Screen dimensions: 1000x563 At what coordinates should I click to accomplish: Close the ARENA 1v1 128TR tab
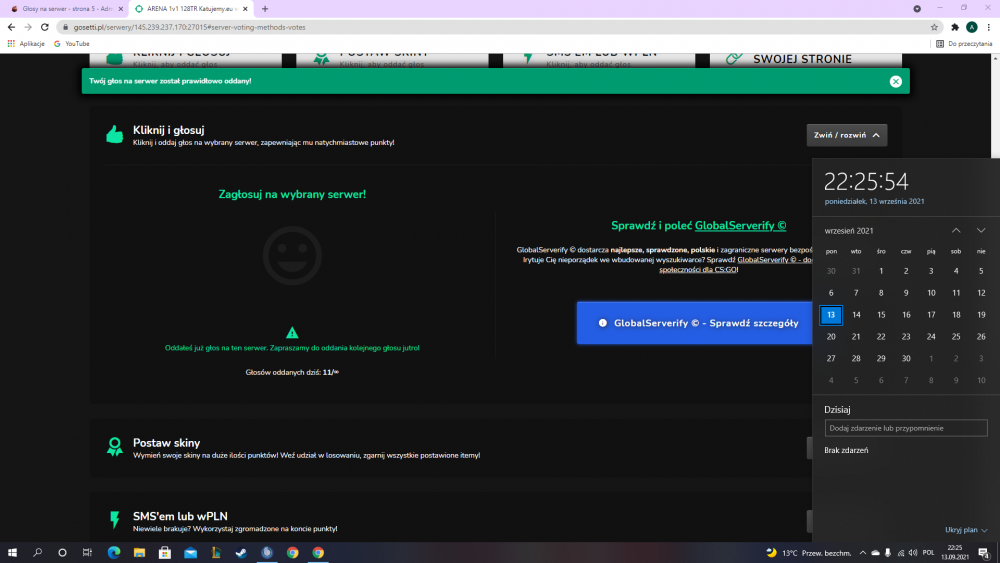(x=245, y=9)
